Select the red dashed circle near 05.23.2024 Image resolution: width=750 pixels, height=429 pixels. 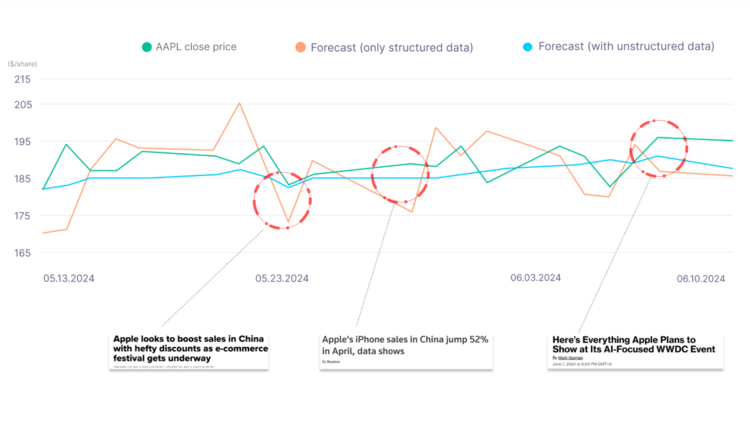(x=282, y=200)
